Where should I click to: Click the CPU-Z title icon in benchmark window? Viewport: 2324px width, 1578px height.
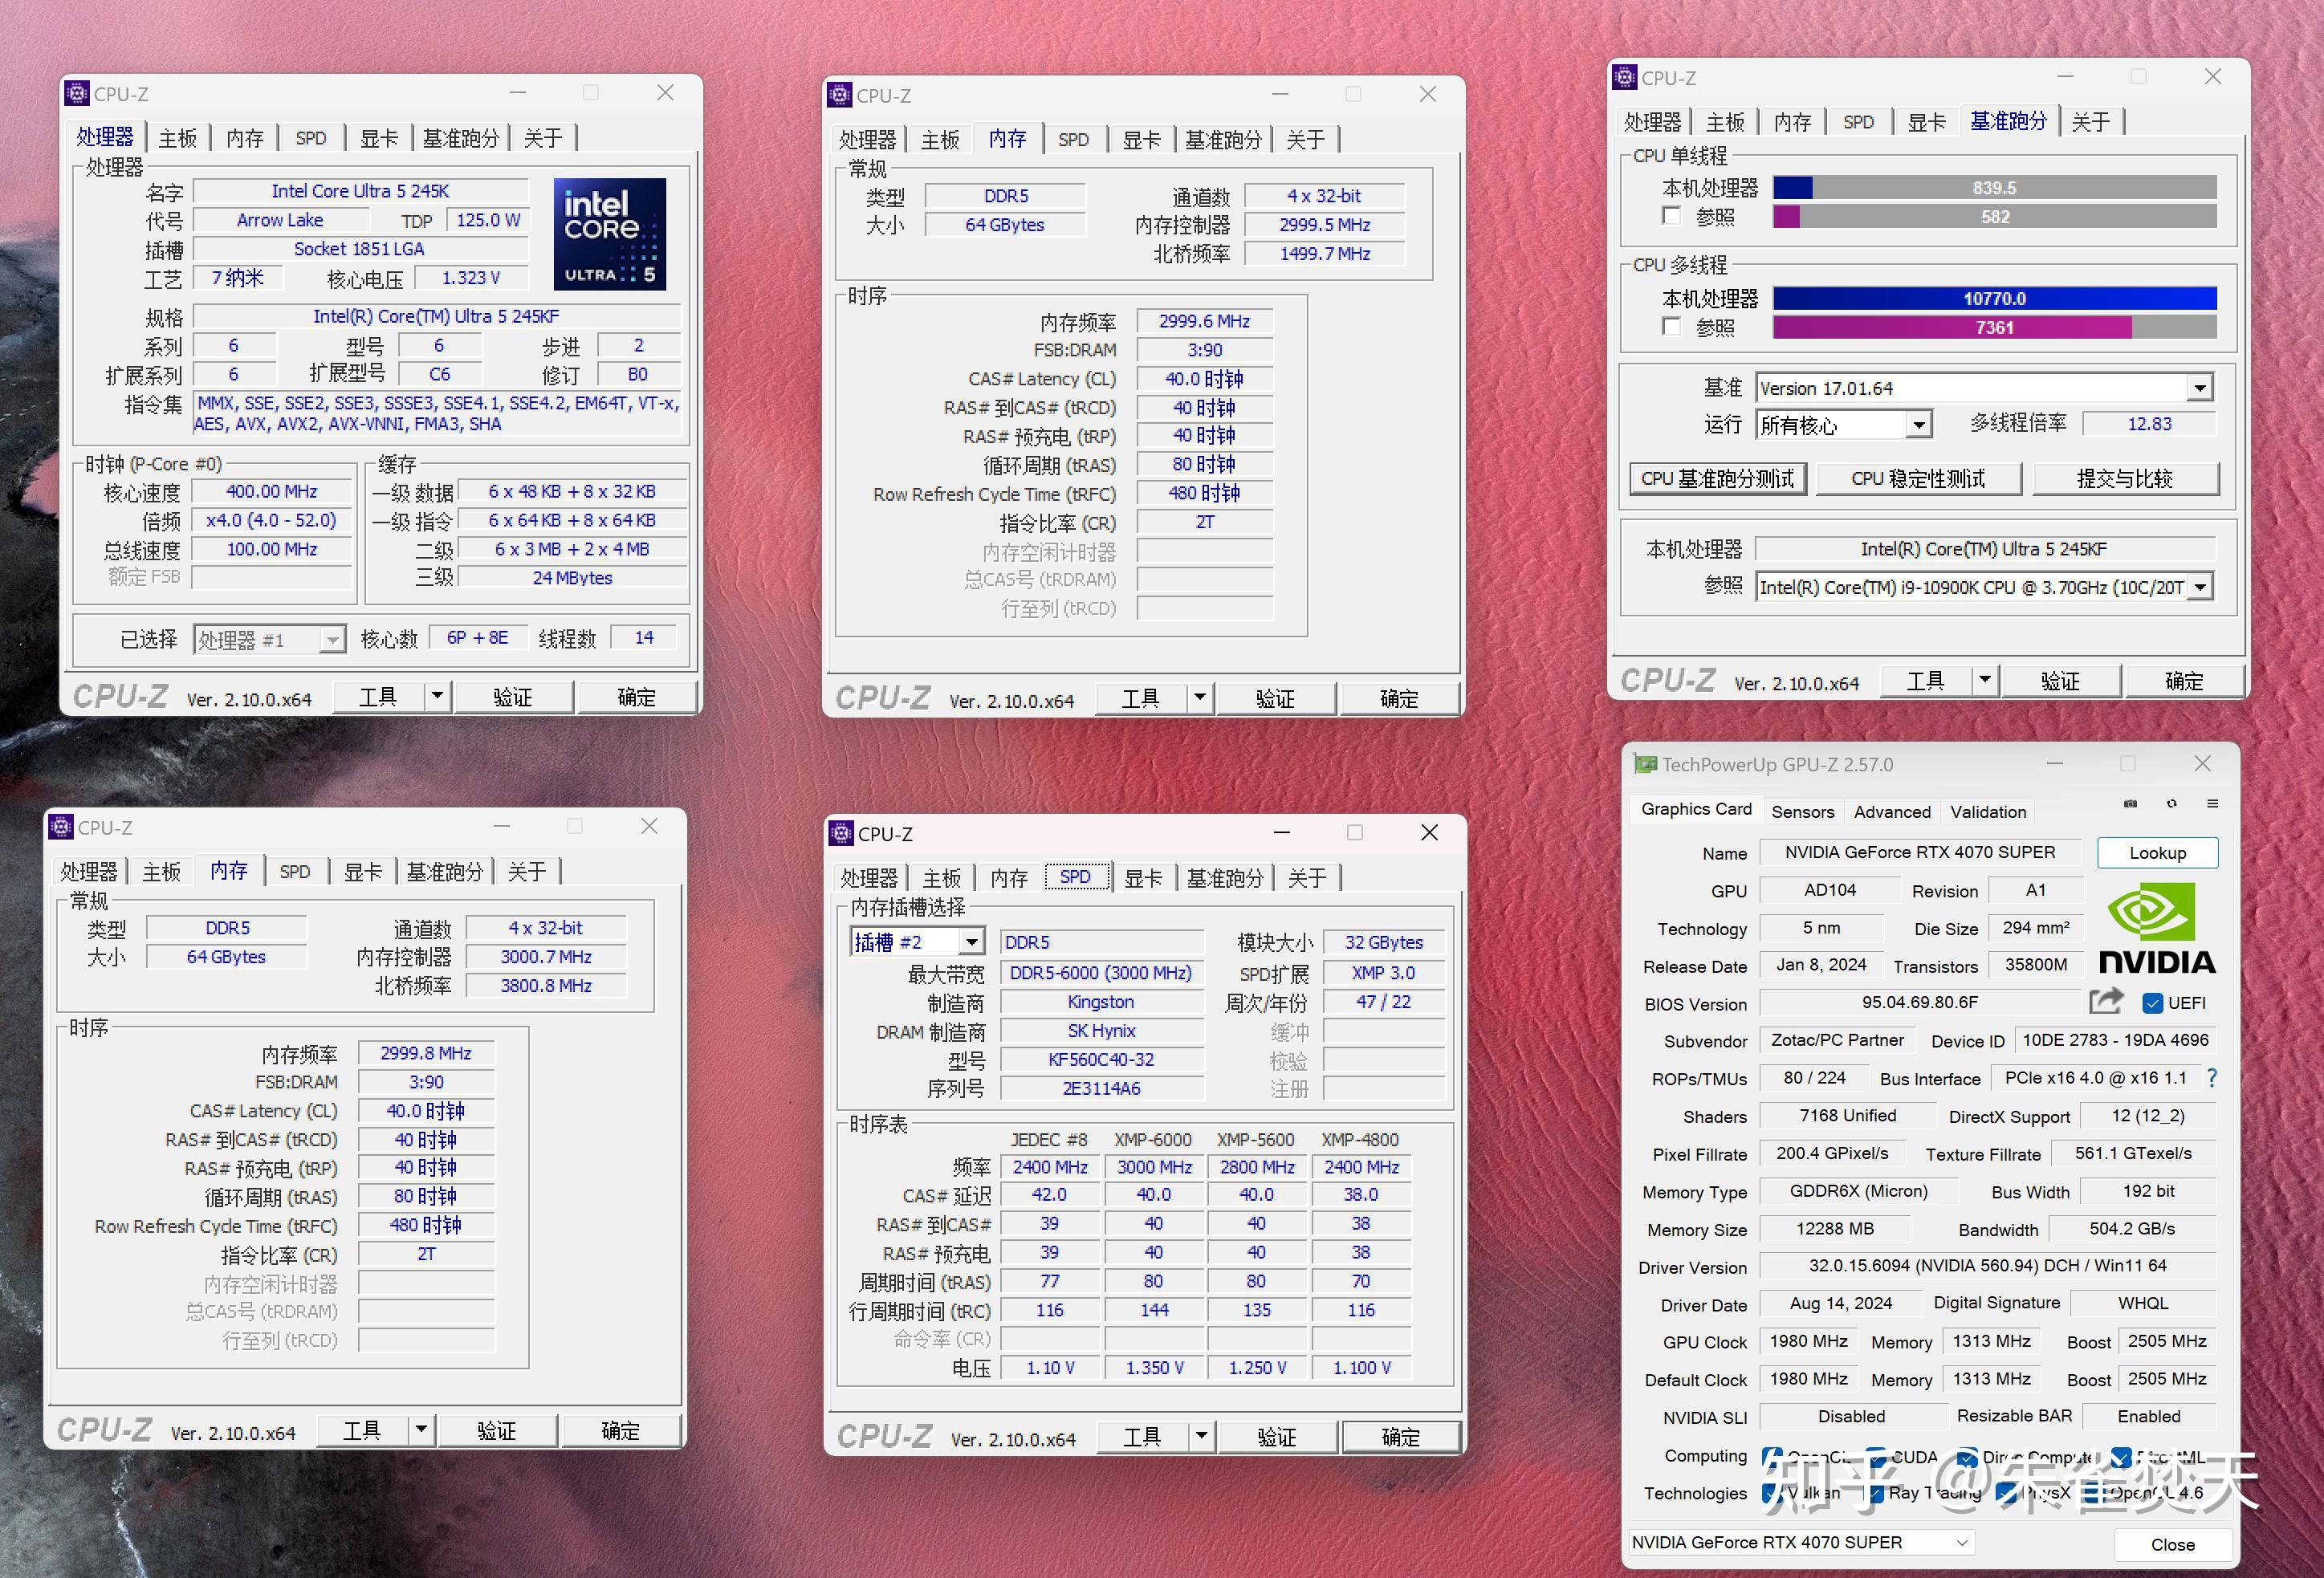(x=1625, y=77)
